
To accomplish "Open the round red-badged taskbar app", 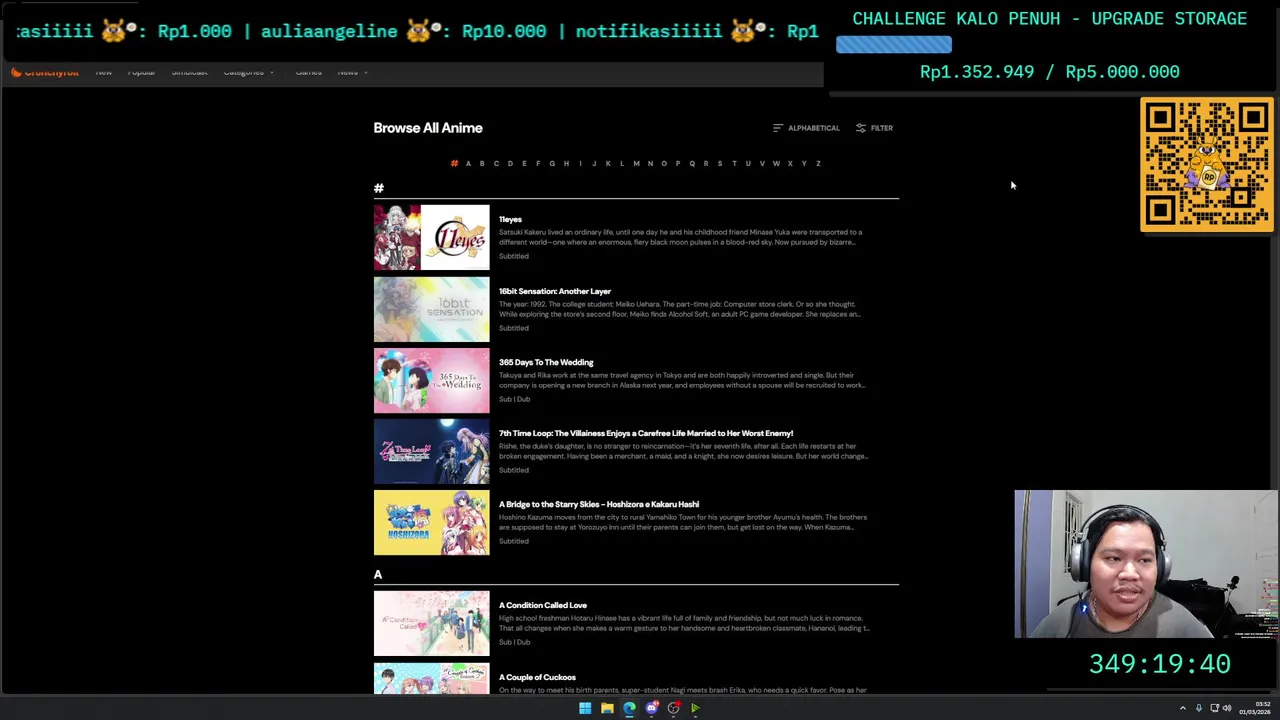I will pos(673,708).
